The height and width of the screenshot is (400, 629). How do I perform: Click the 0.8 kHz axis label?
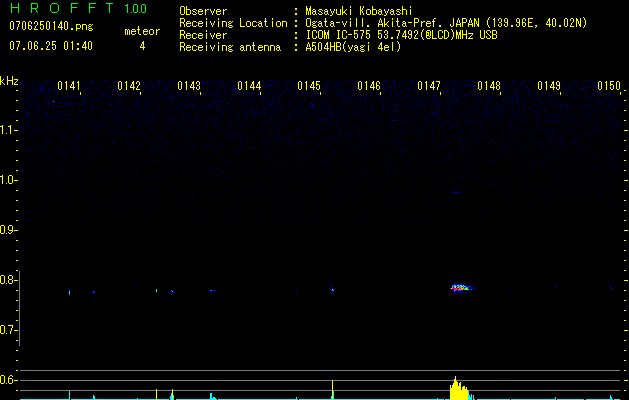(x=8, y=280)
